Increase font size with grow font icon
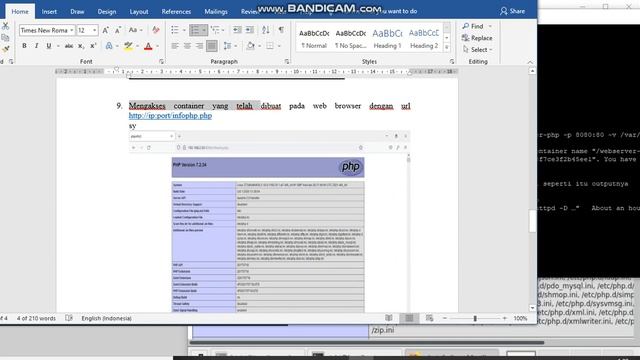The height and width of the screenshot is (360, 640). pyautogui.click(x=106, y=30)
